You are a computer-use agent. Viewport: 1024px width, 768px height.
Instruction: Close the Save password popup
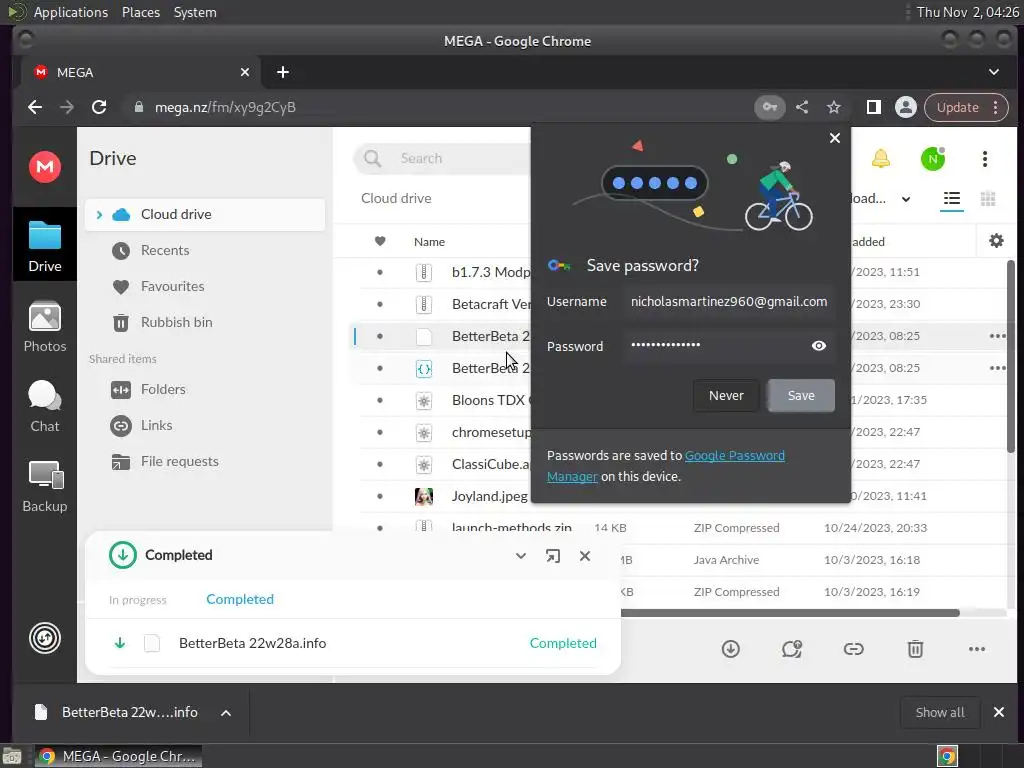pyautogui.click(x=834, y=138)
